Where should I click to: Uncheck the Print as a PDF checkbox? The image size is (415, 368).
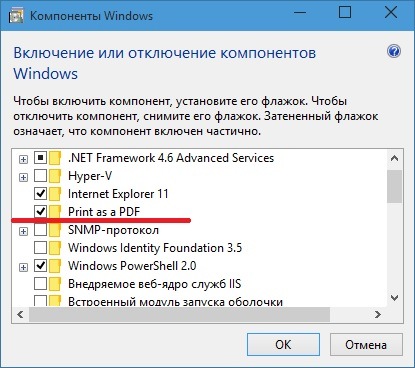click(41, 211)
